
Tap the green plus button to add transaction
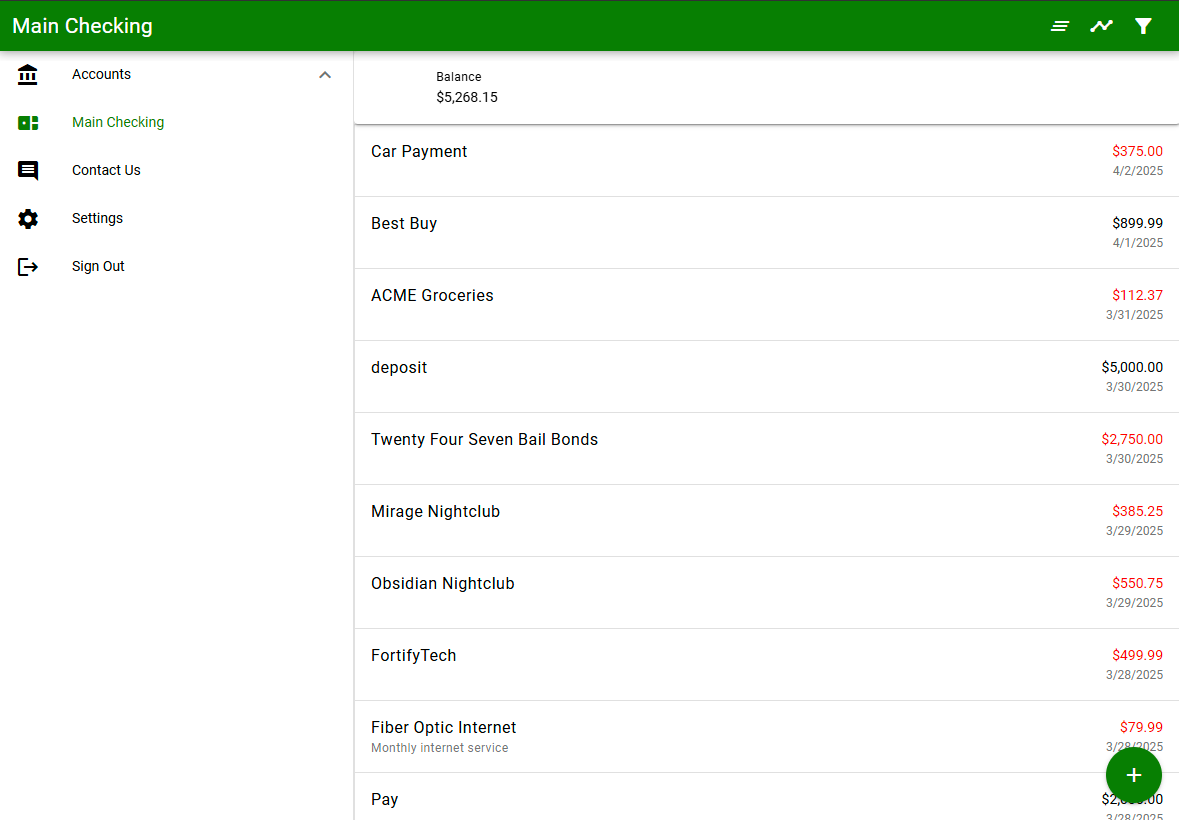1133,775
